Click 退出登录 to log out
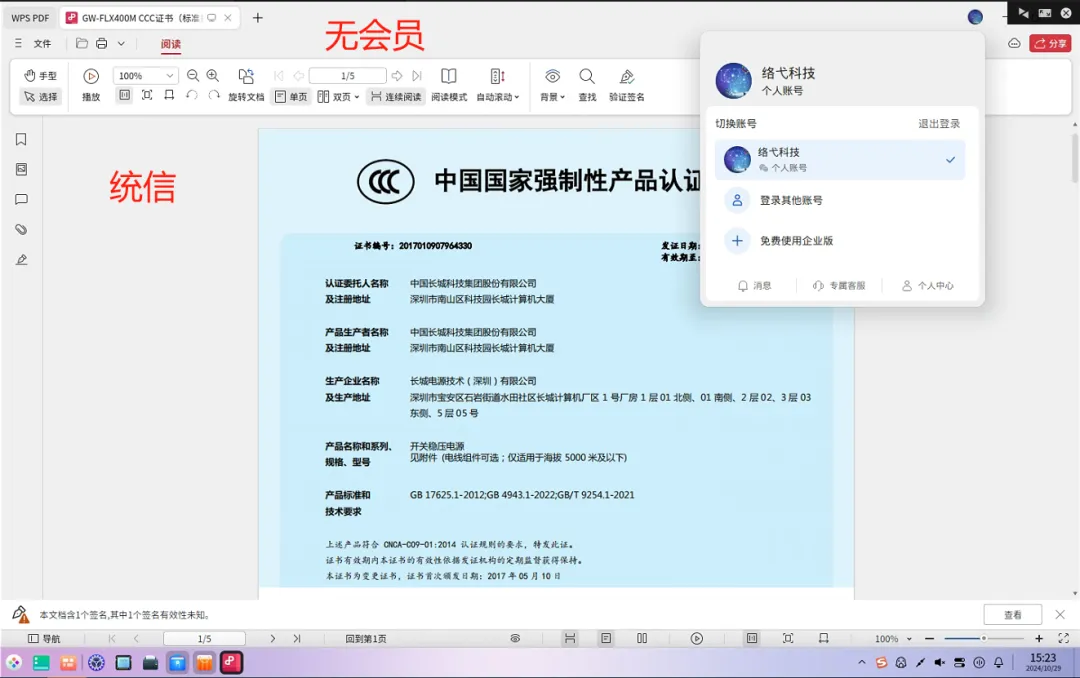Viewport: 1080px width, 678px height. (939, 123)
